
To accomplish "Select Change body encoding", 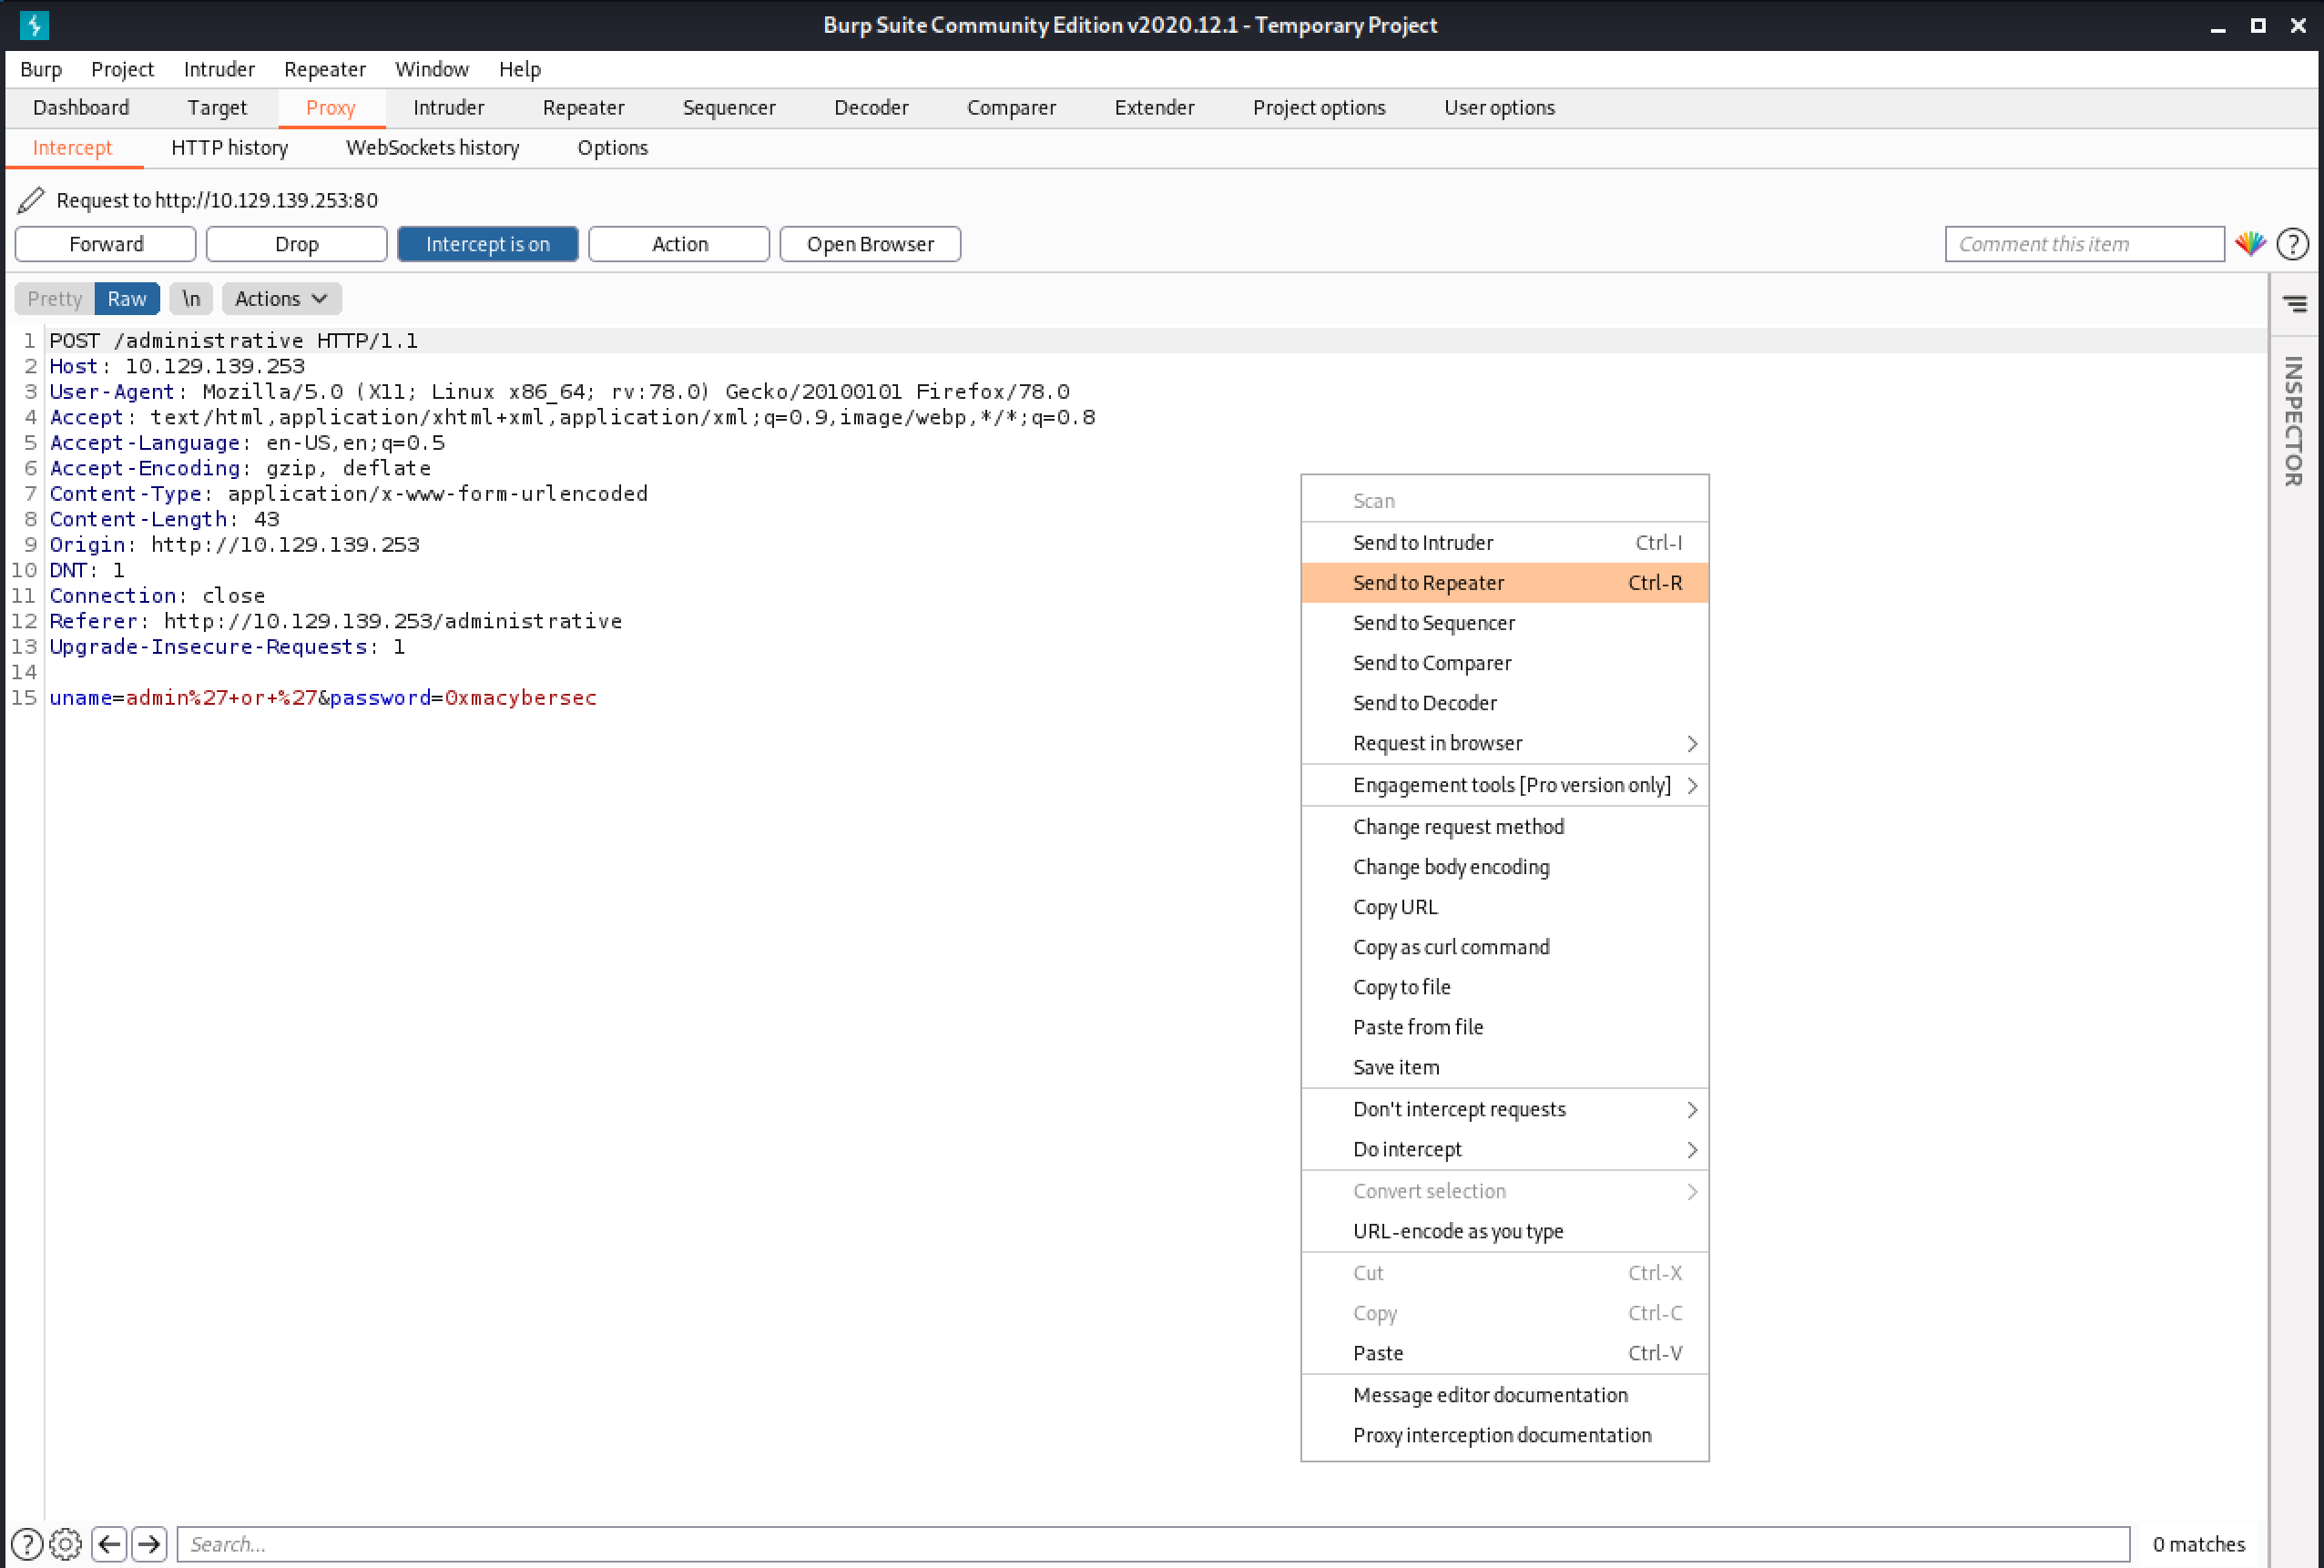I will (x=1505, y=867).
